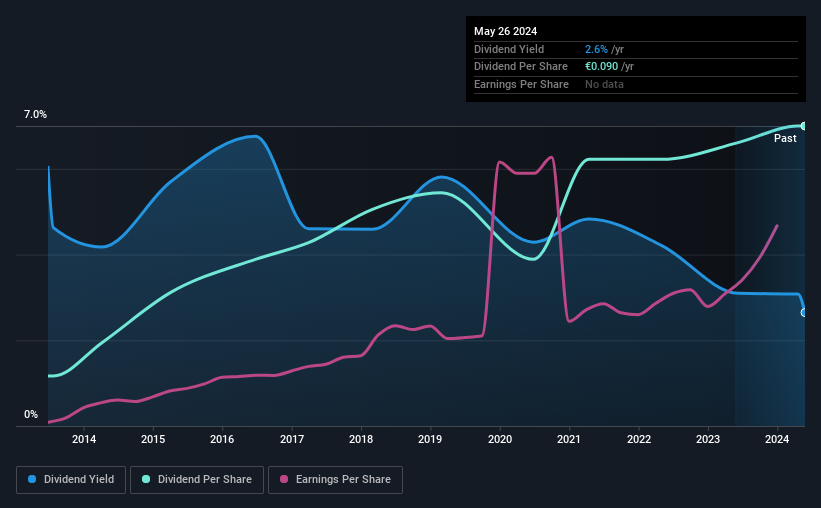Click the pink Earnings Per Share legend dot
The height and width of the screenshot is (508, 821).
[x=284, y=479]
